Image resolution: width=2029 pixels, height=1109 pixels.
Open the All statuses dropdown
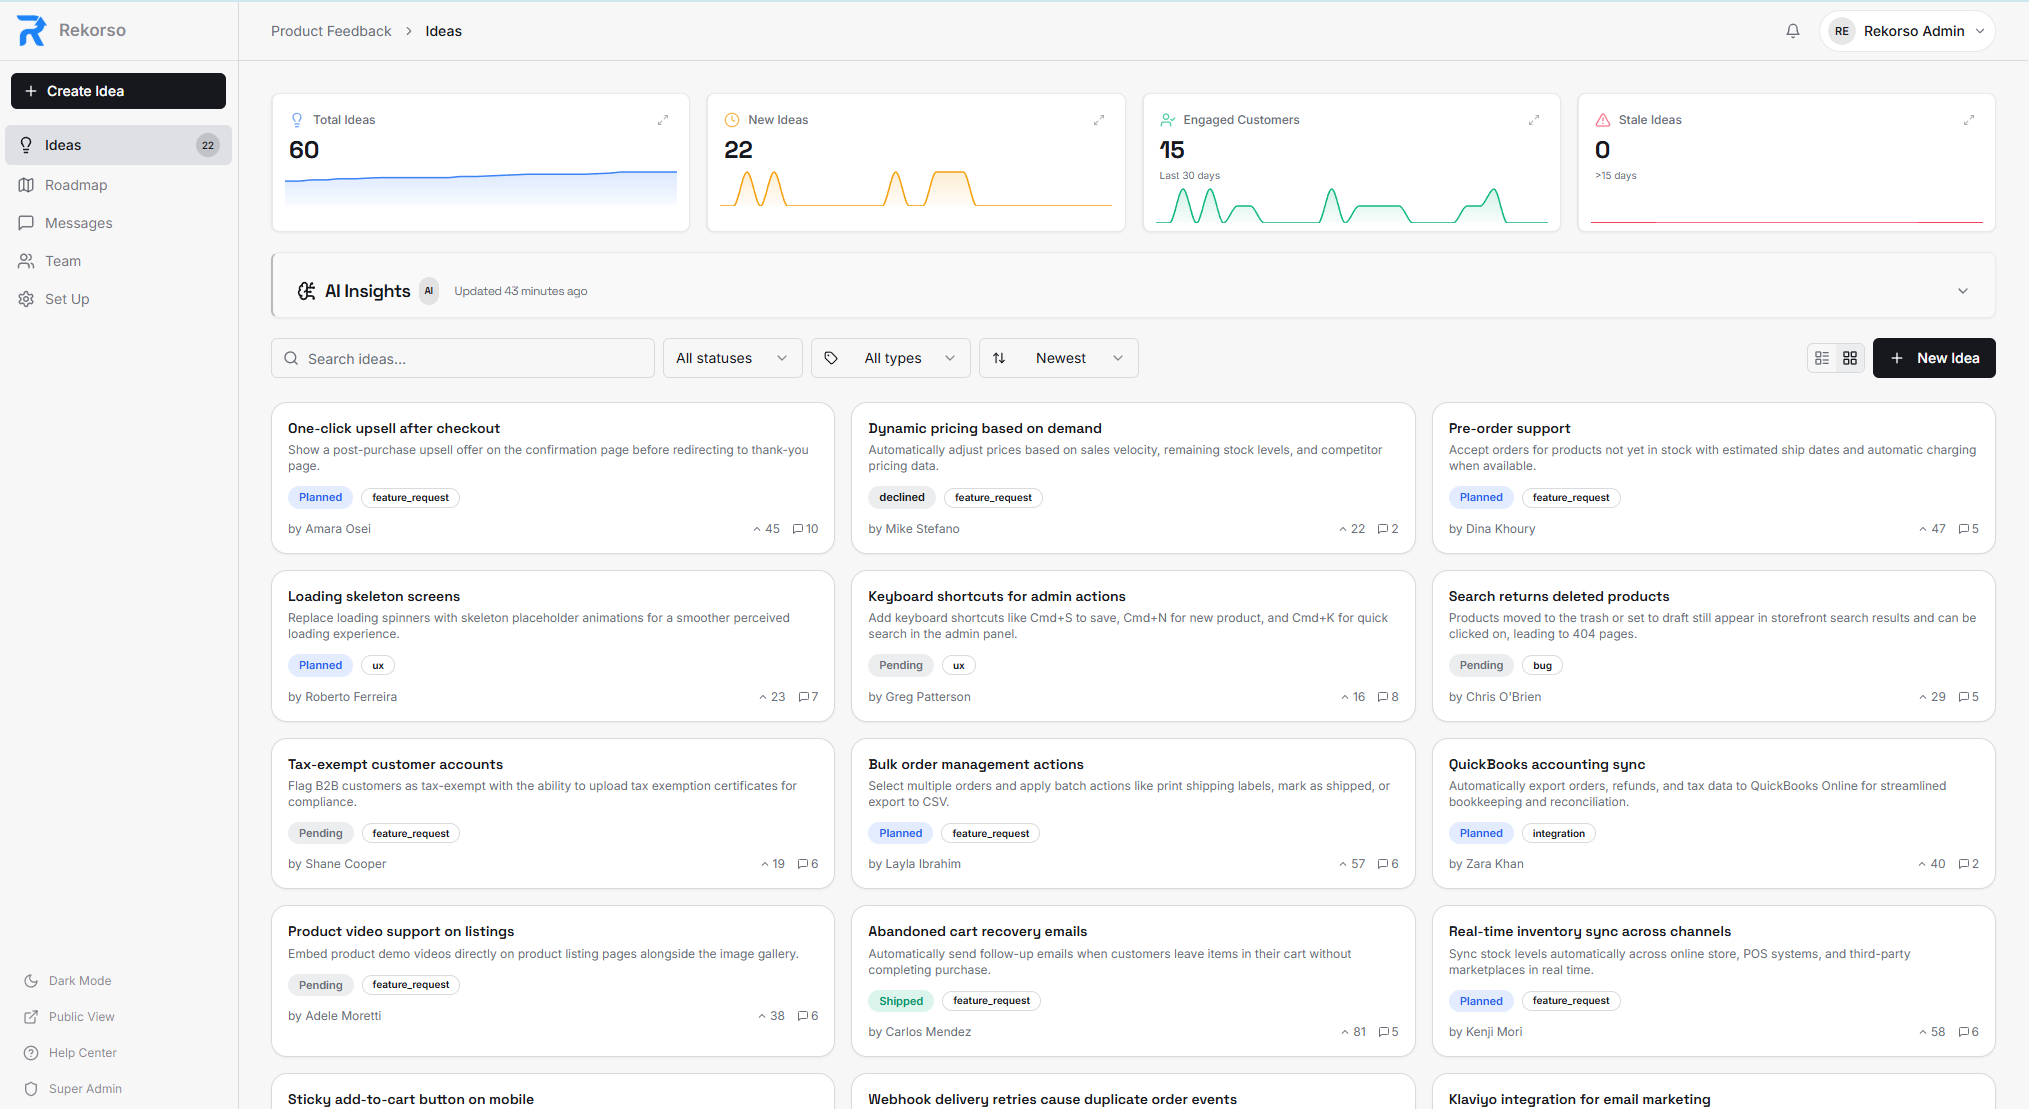coord(732,357)
